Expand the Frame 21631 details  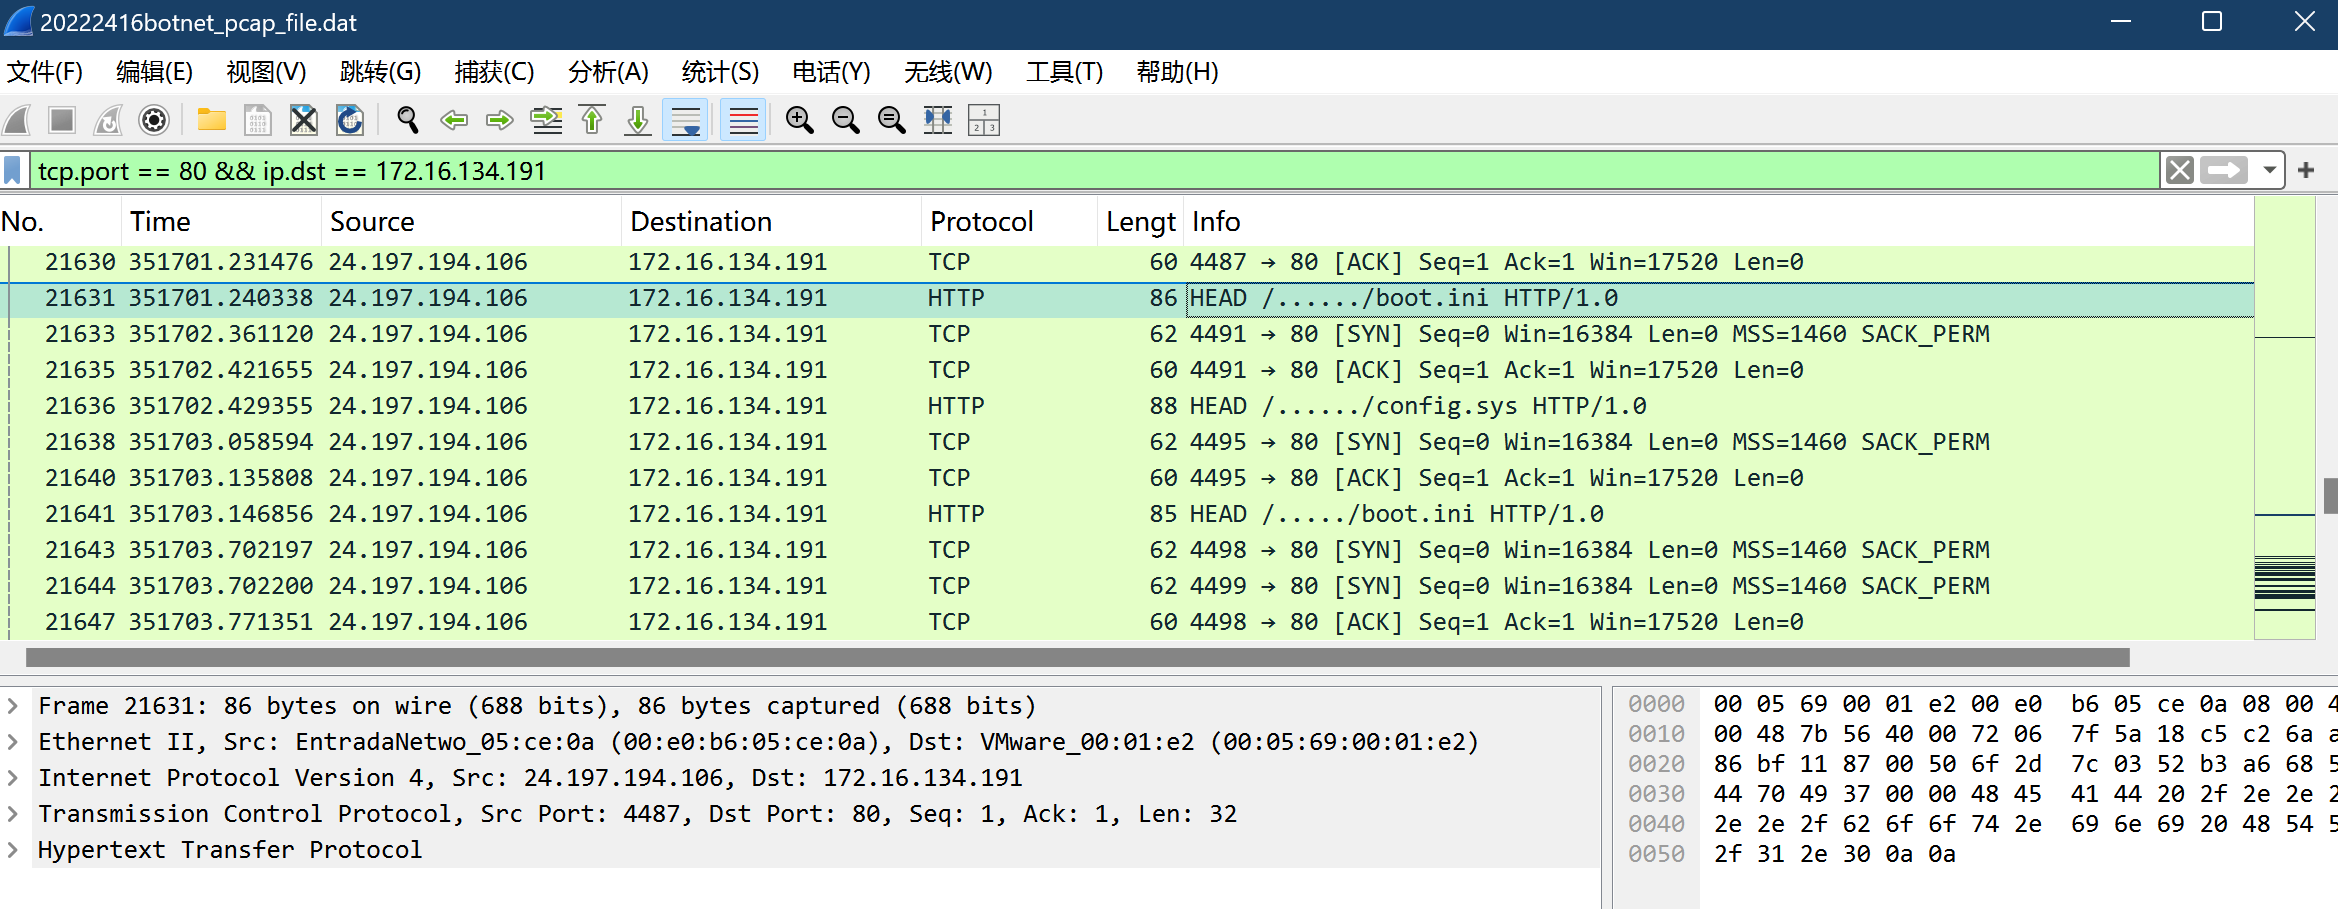tap(13, 706)
